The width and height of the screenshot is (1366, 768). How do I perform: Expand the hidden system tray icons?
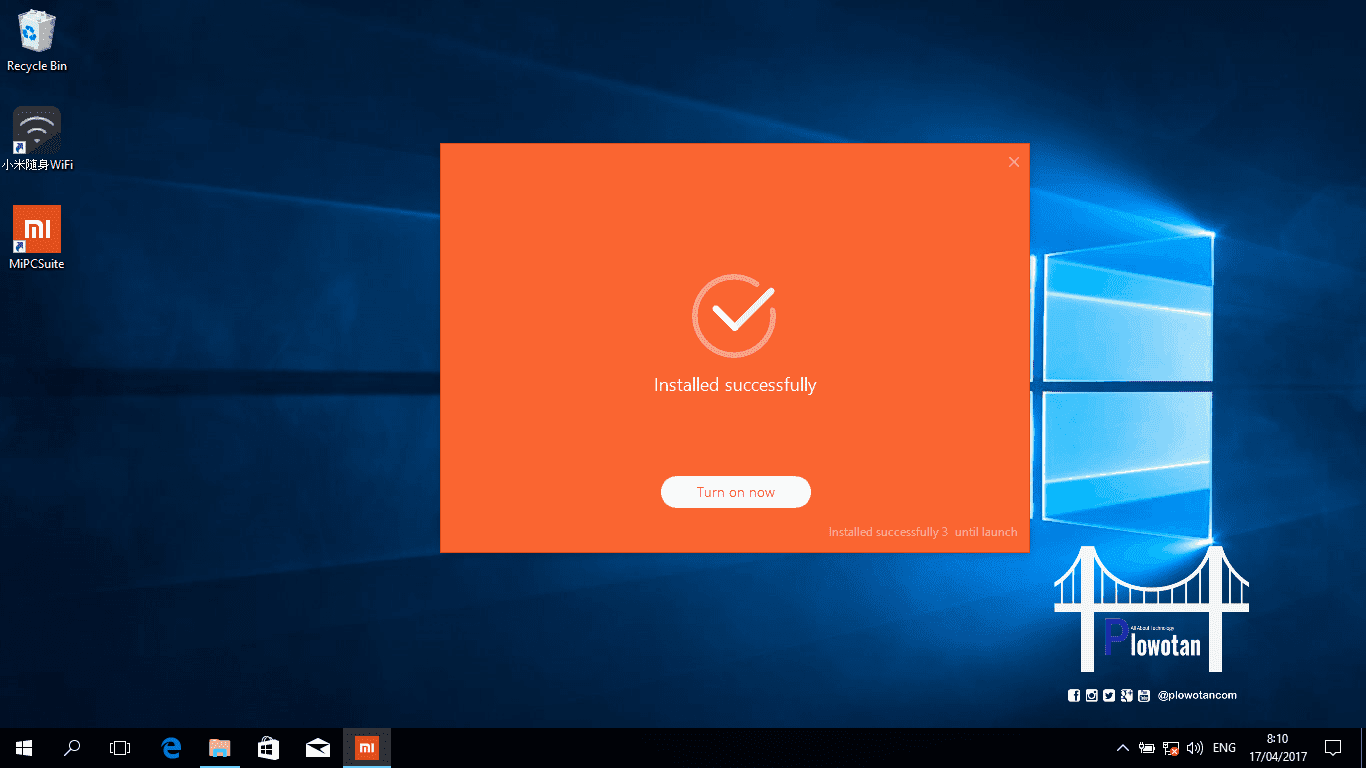1122,747
